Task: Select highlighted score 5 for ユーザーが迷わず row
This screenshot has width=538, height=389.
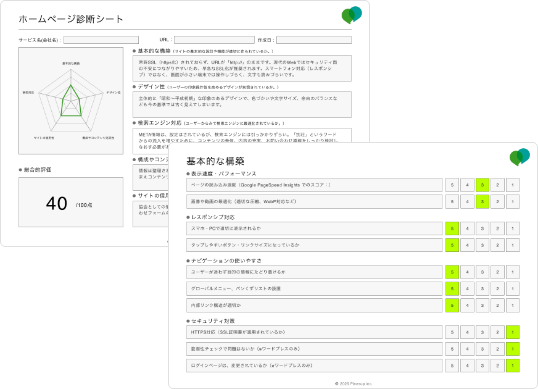Action: tap(452, 272)
